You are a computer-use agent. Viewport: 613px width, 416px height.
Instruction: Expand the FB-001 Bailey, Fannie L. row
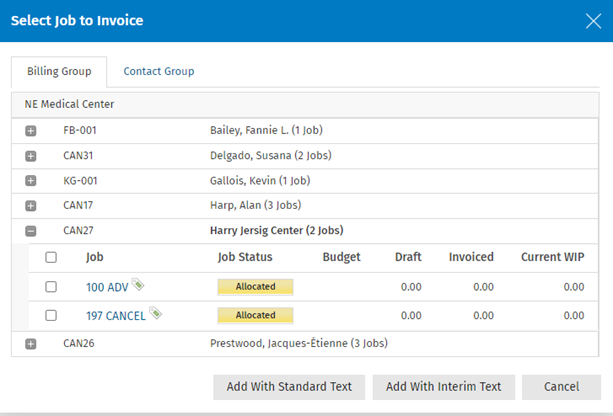pos(30,131)
